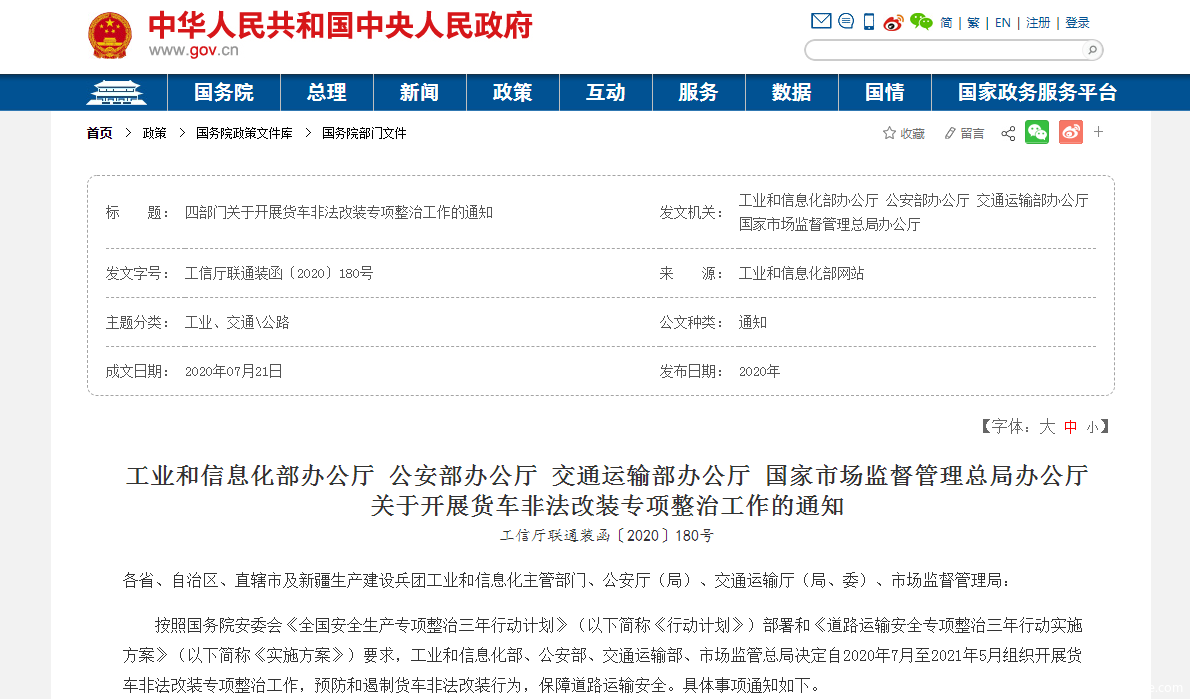Click the source value 工业和信息化部网站
Image resolution: width=1190 pixels, height=699 pixels.
[801, 273]
